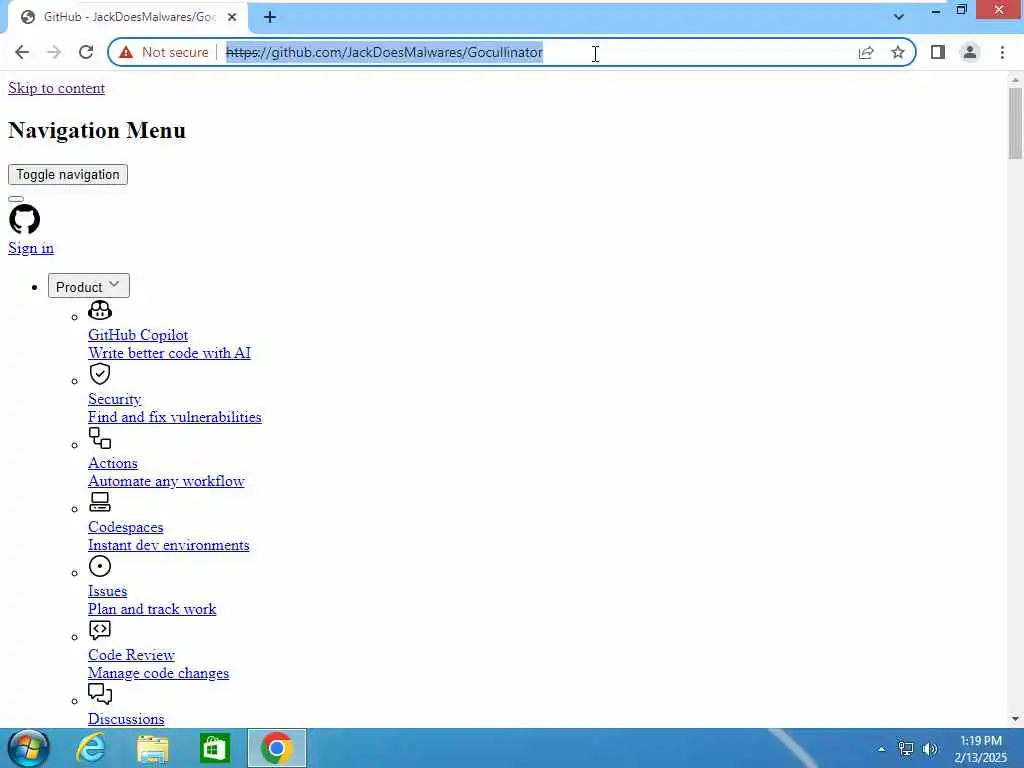This screenshot has width=1024, height=768.
Task: Click Find and fix vulnerabilities link
Action: [x=174, y=417]
